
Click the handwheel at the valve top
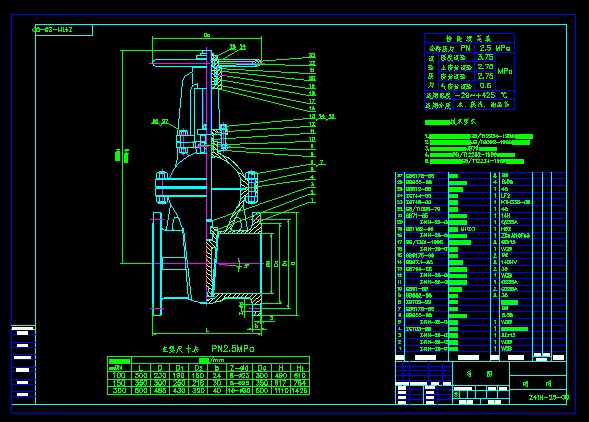(207, 63)
